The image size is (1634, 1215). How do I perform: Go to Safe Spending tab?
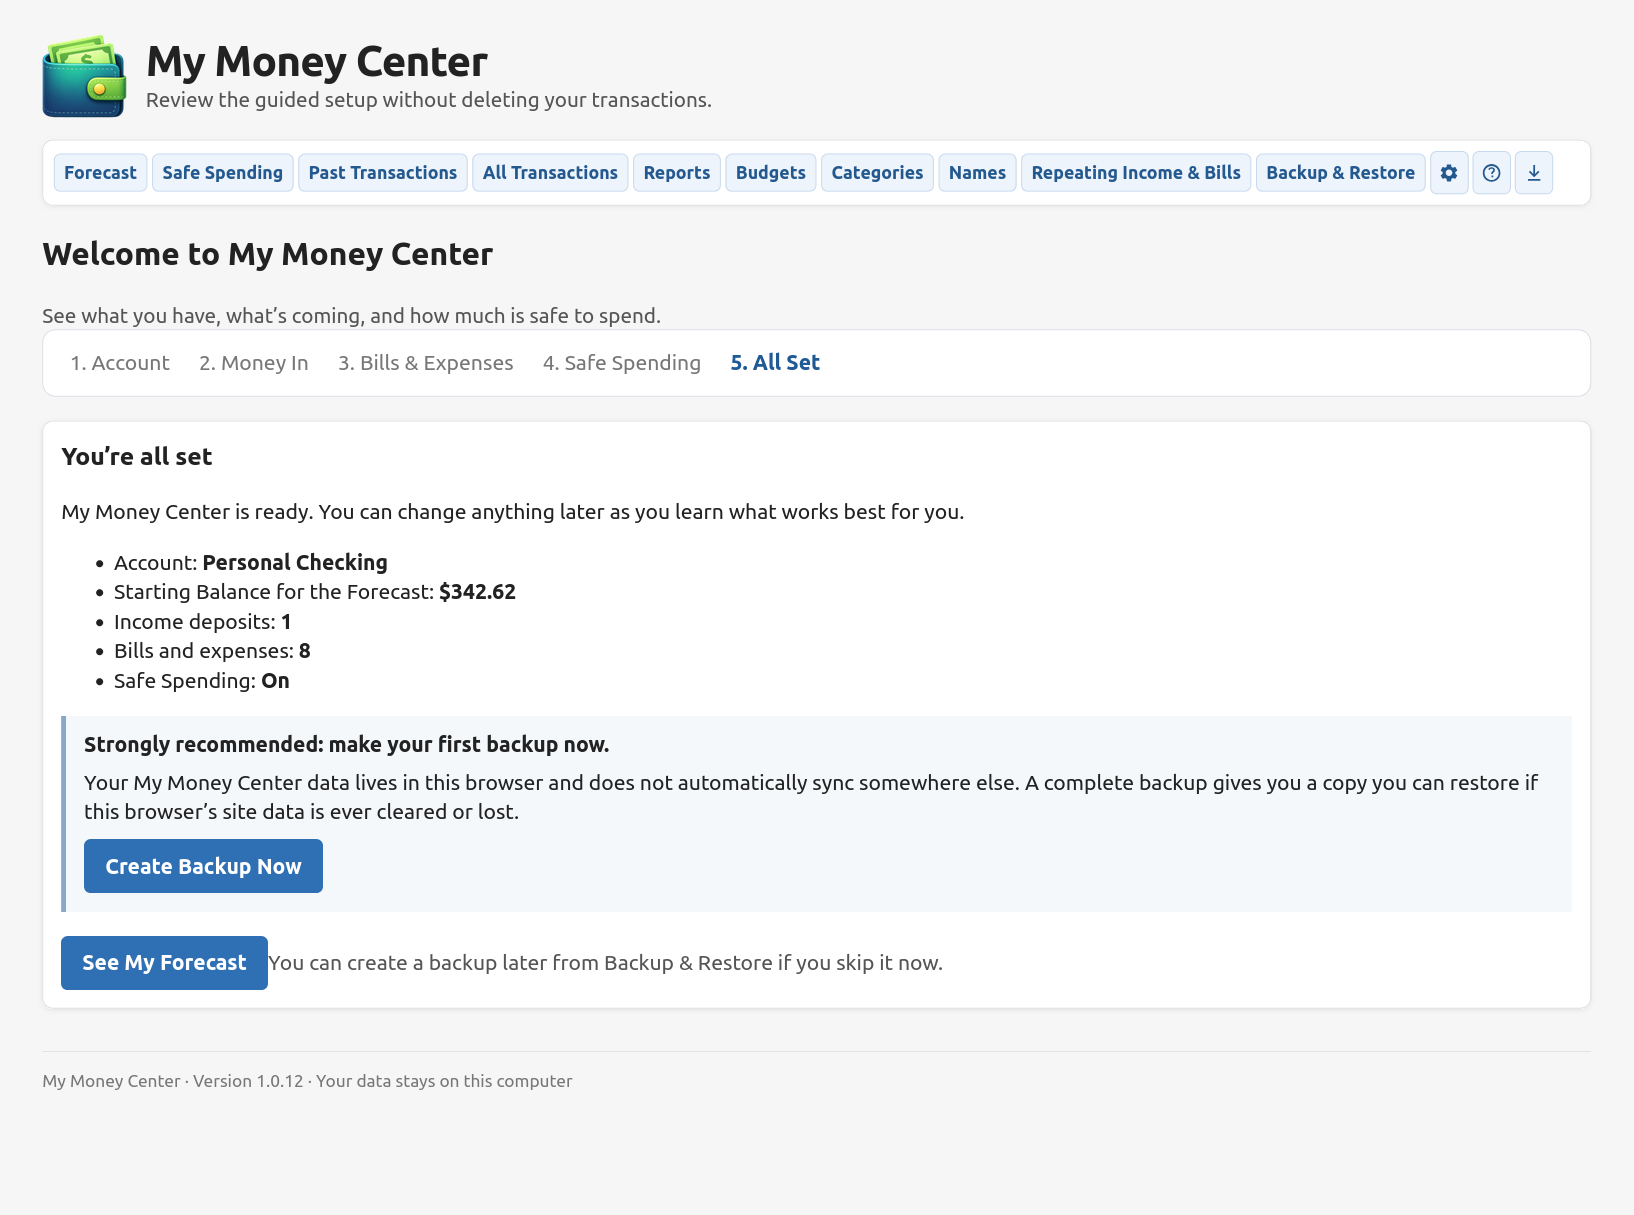(x=223, y=173)
